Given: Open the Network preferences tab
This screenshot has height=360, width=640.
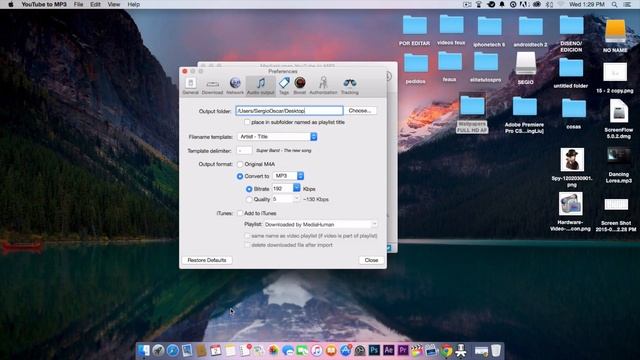Looking at the screenshot, I should [235, 86].
